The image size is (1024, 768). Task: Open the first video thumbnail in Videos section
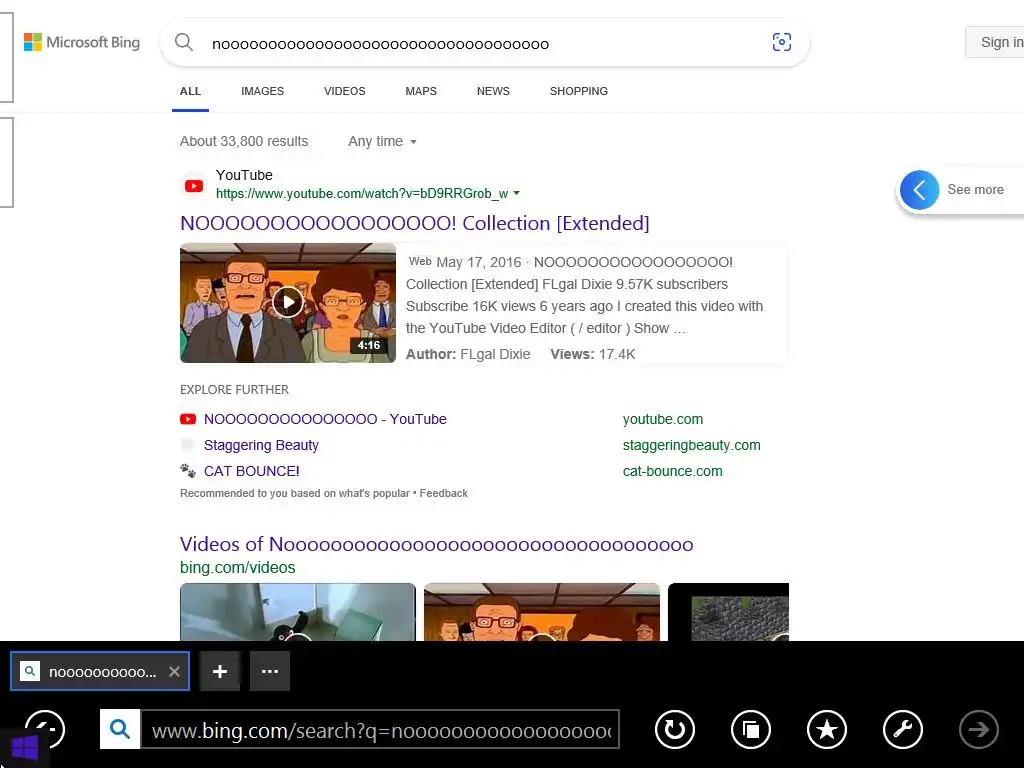click(x=298, y=612)
